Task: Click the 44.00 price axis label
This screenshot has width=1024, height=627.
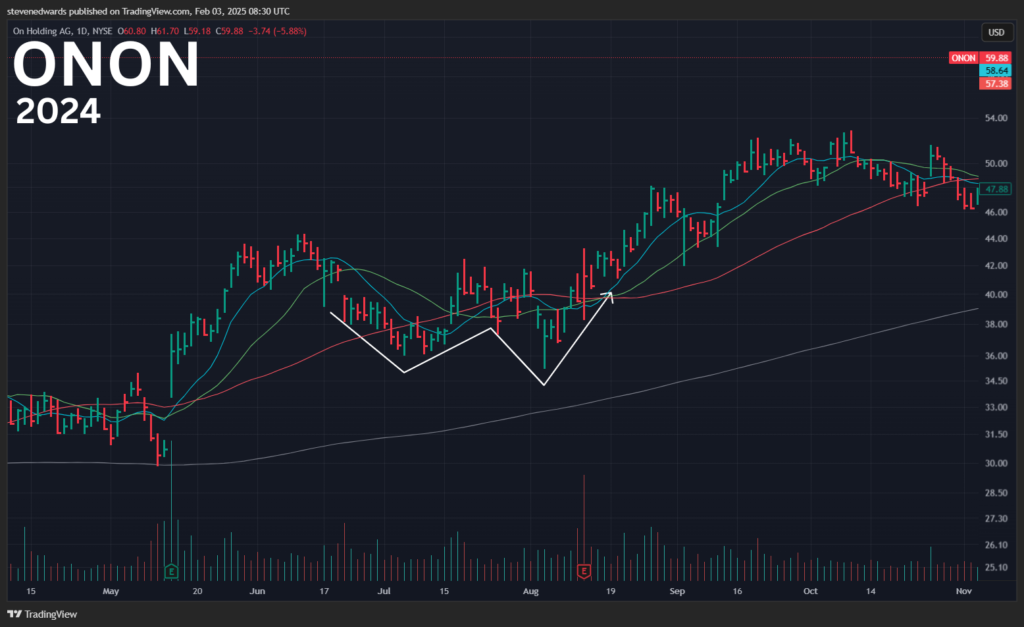Action: 996,239
